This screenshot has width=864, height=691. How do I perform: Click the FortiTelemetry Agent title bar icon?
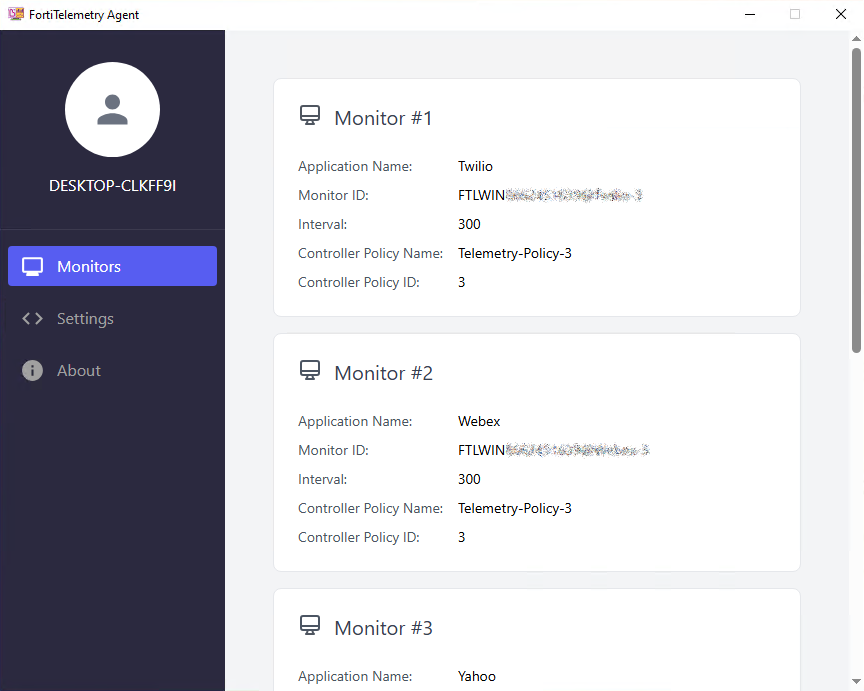pyautogui.click(x=16, y=14)
